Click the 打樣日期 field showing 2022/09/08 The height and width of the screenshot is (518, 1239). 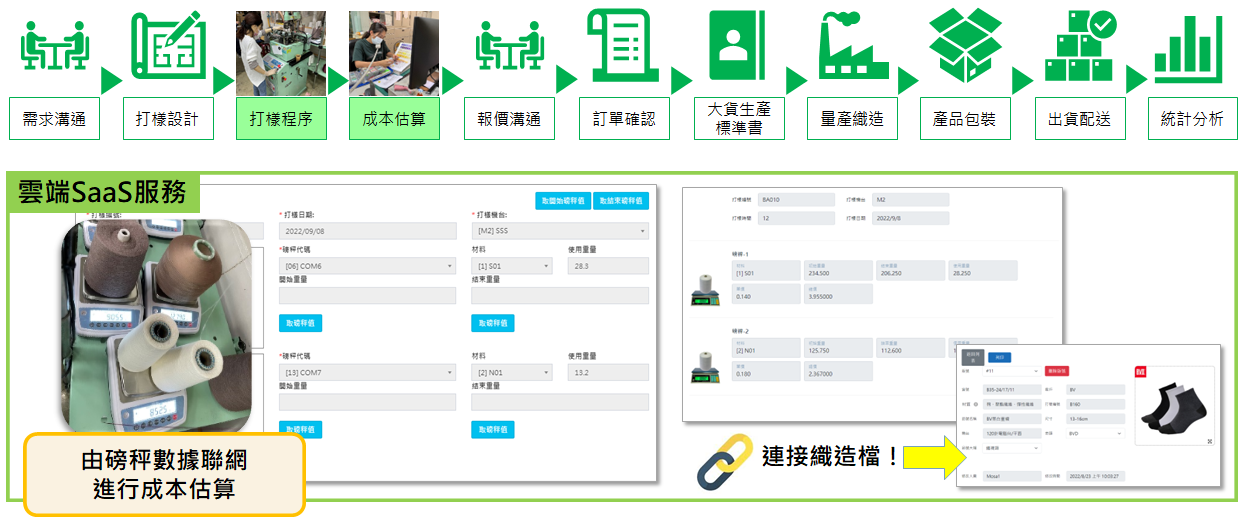tap(366, 231)
